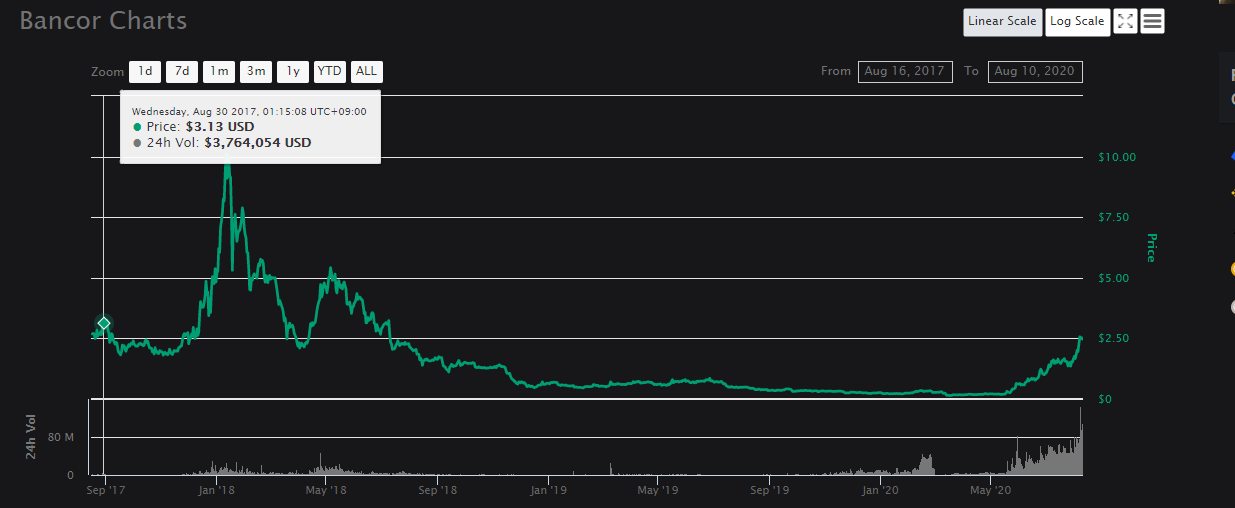
Task: Select the YTD zoom range
Action: (x=330, y=71)
